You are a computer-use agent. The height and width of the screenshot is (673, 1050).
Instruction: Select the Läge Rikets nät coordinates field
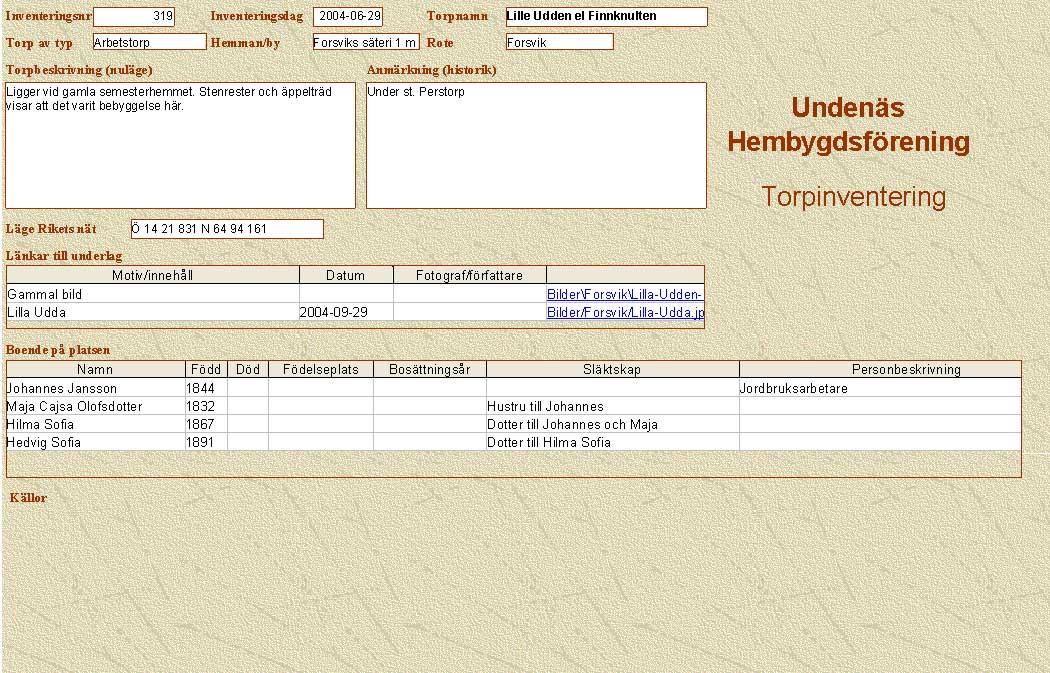coord(227,229)
